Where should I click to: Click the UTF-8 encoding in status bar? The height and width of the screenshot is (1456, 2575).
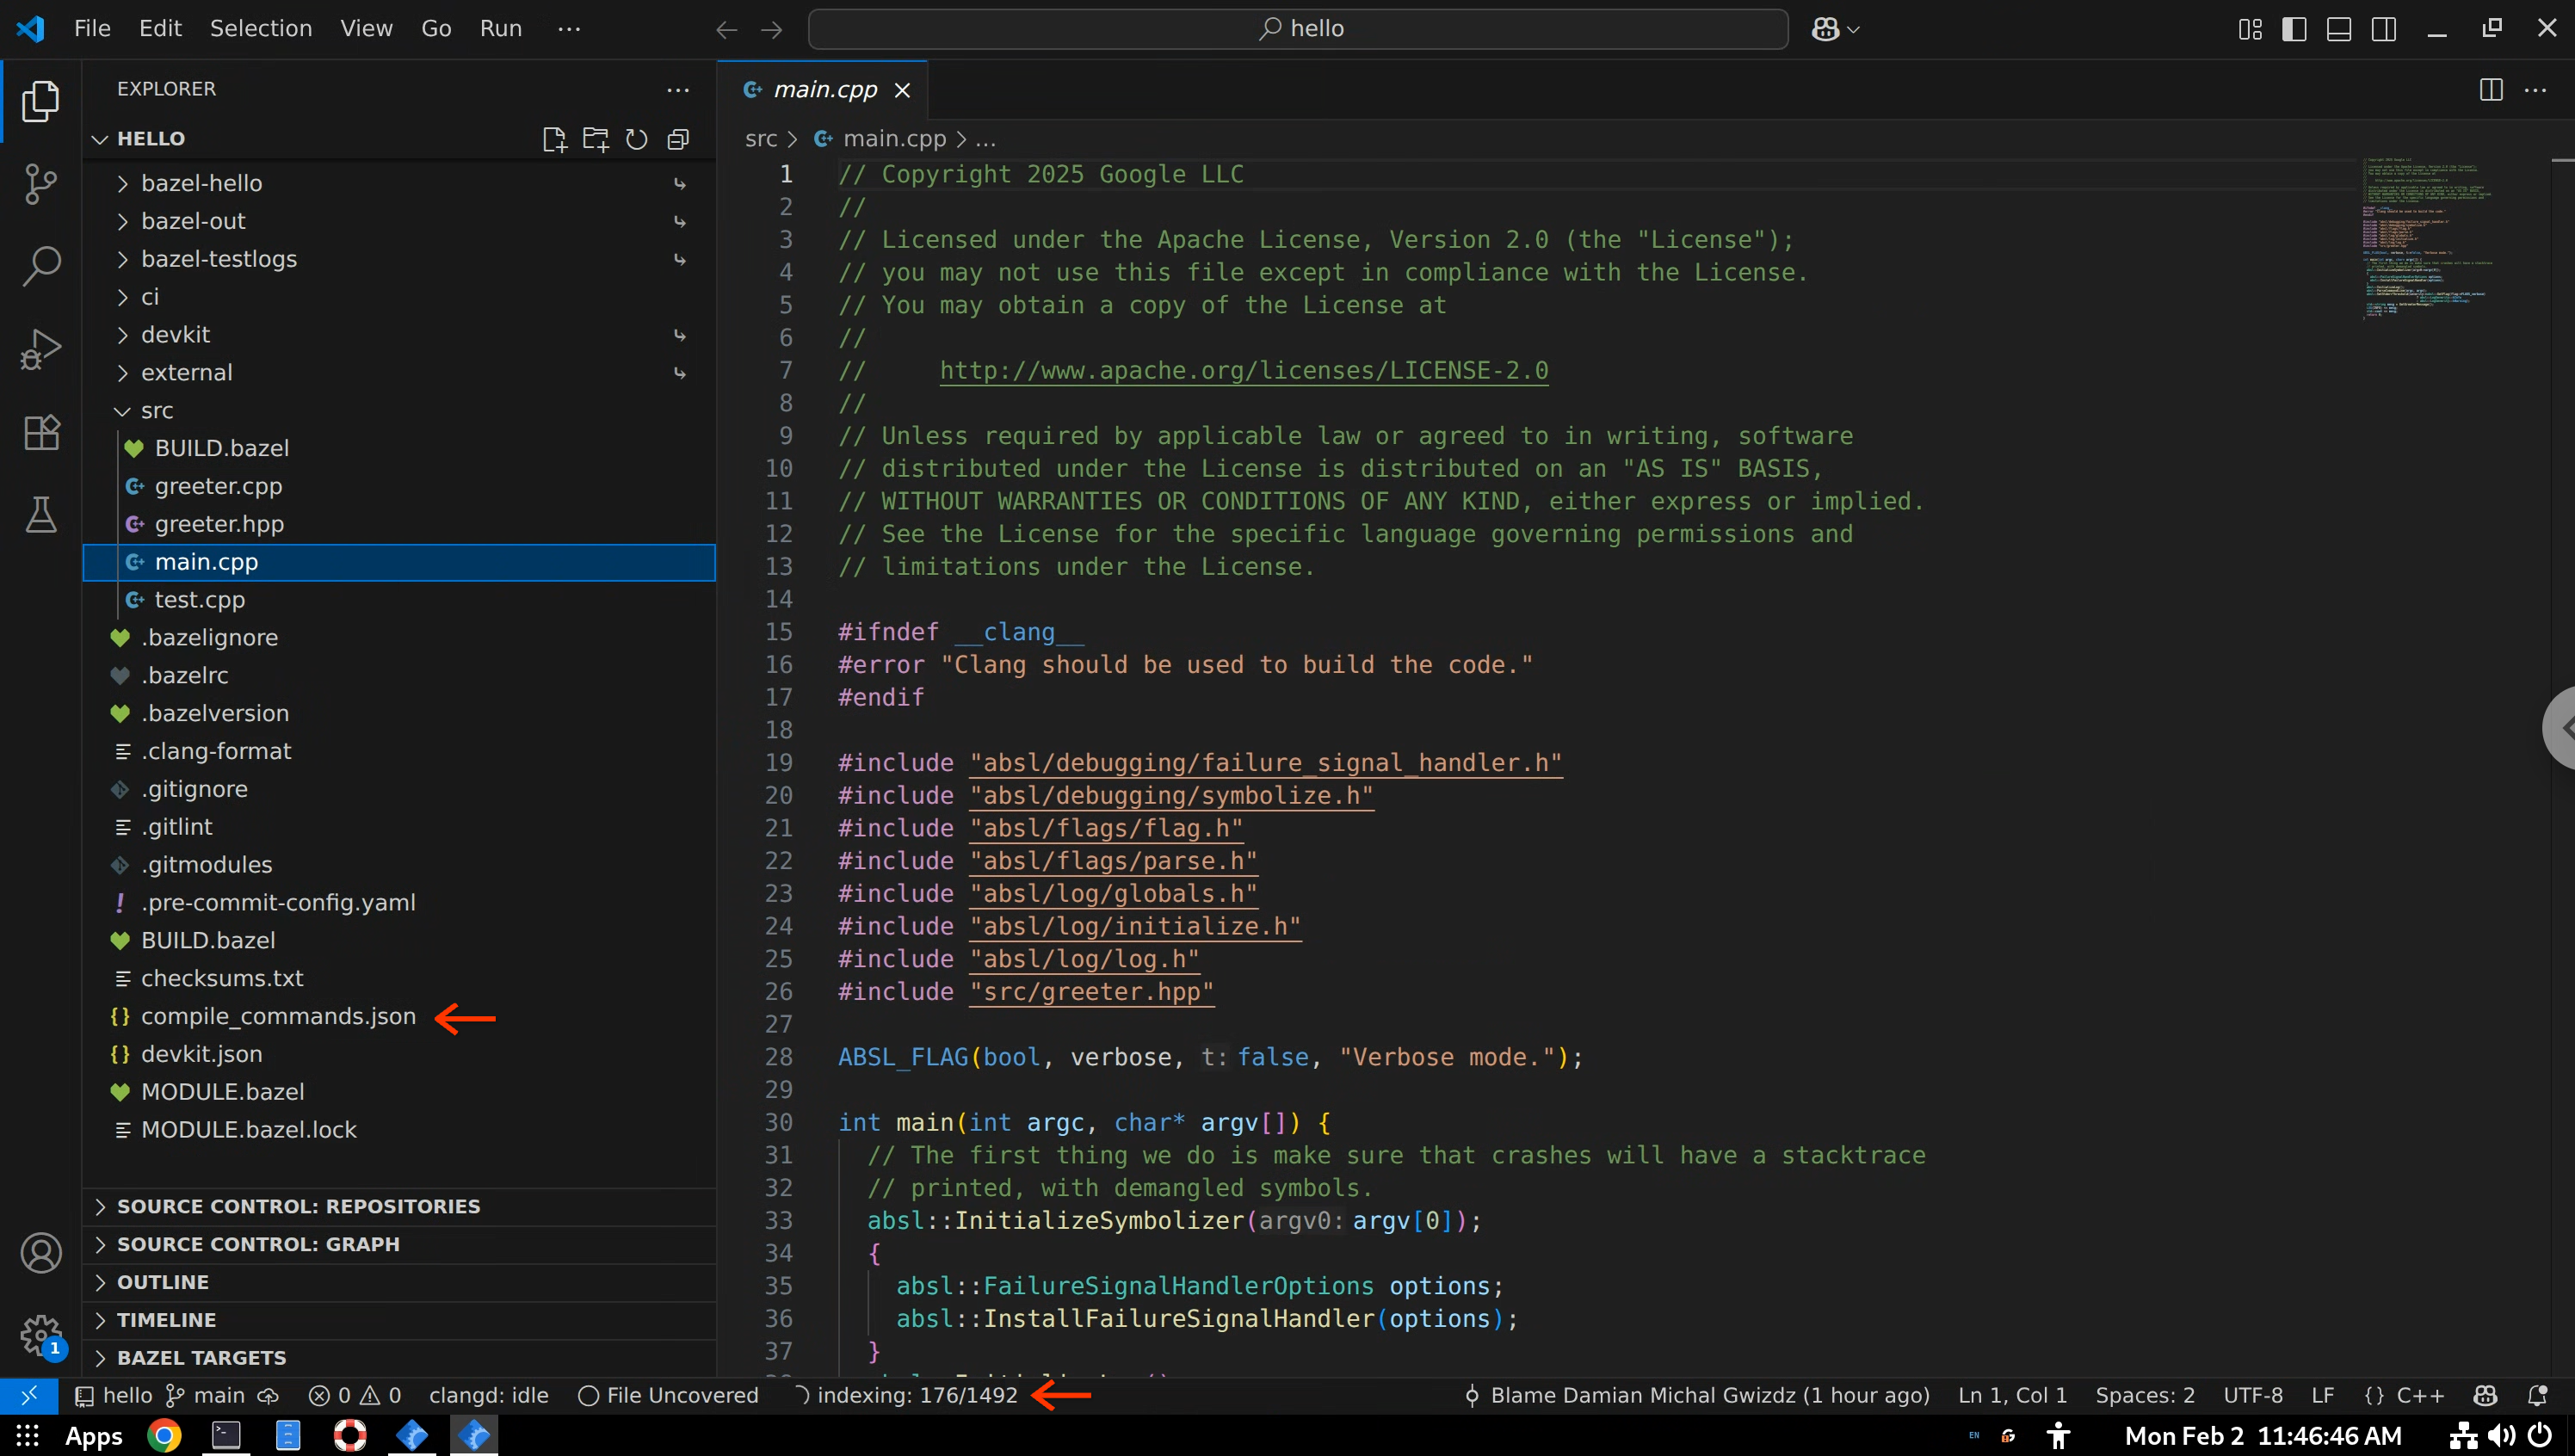[2253, 1395]
